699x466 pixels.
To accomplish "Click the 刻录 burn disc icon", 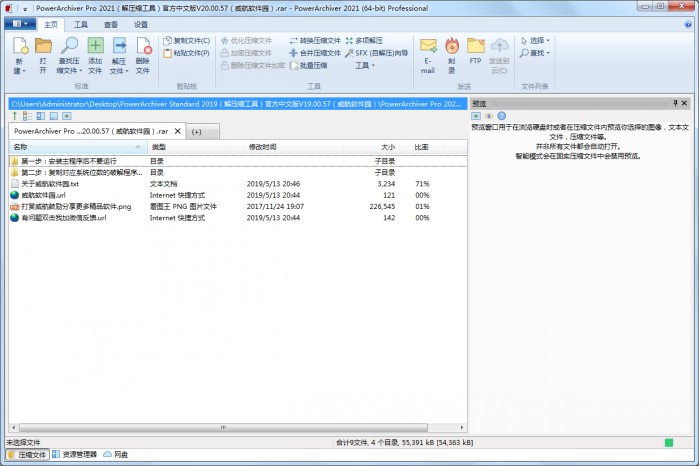I will click(x=452, y=45).
